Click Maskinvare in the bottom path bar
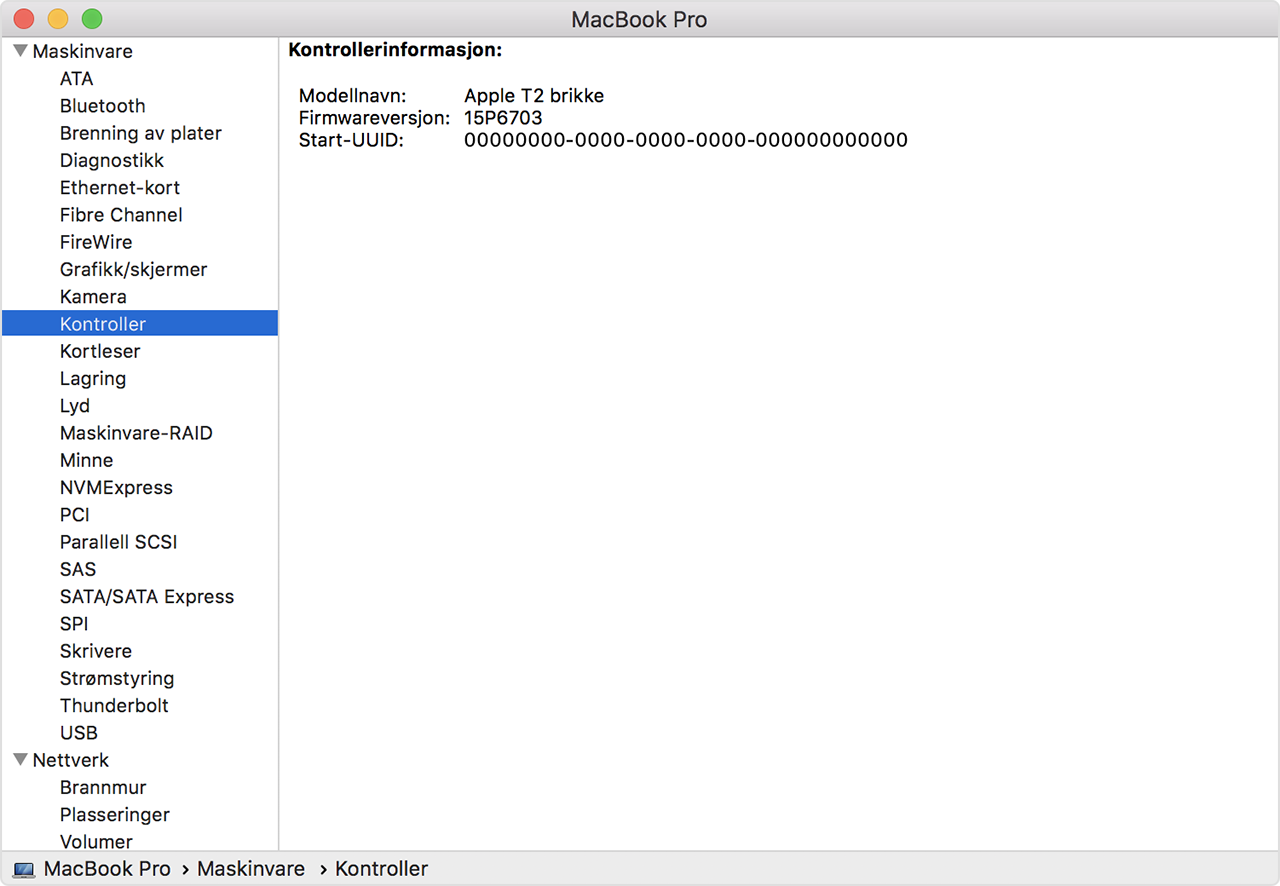Image resolution: width=1280 pixels, height=886 pixels. pyautogui.click(x=251, y=870)
